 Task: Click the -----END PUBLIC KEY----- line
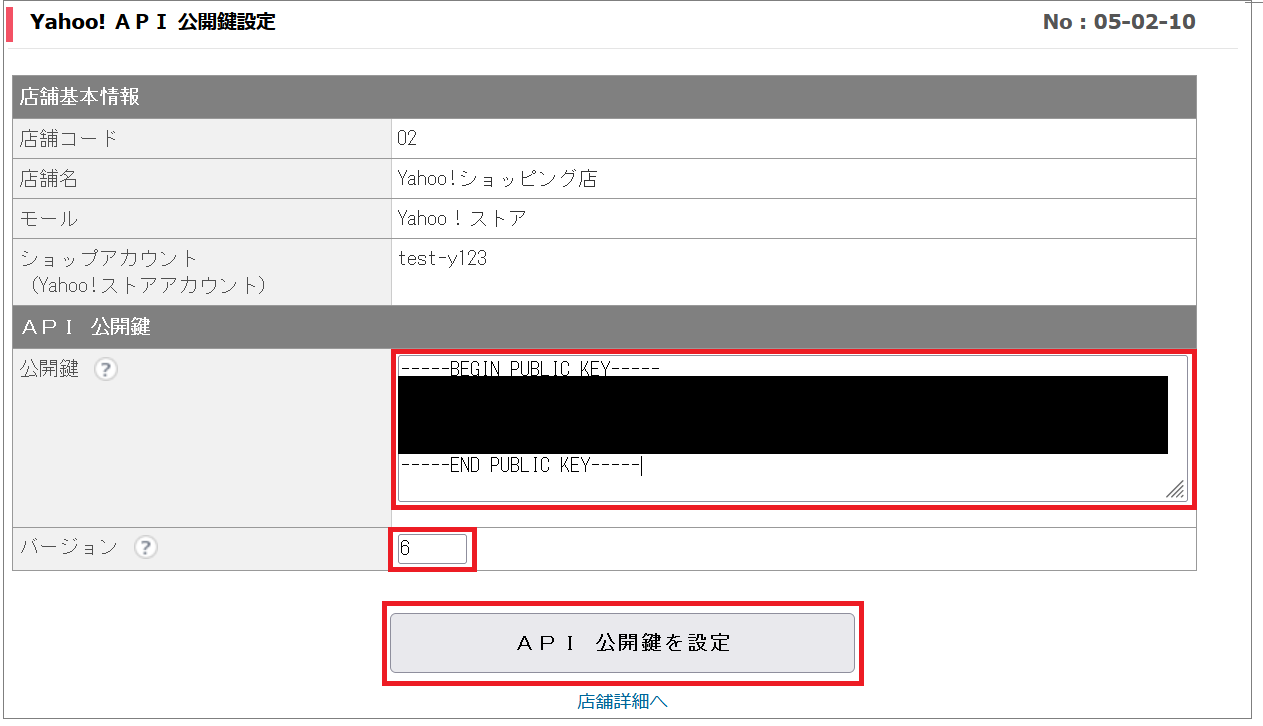tap(518, 465)
